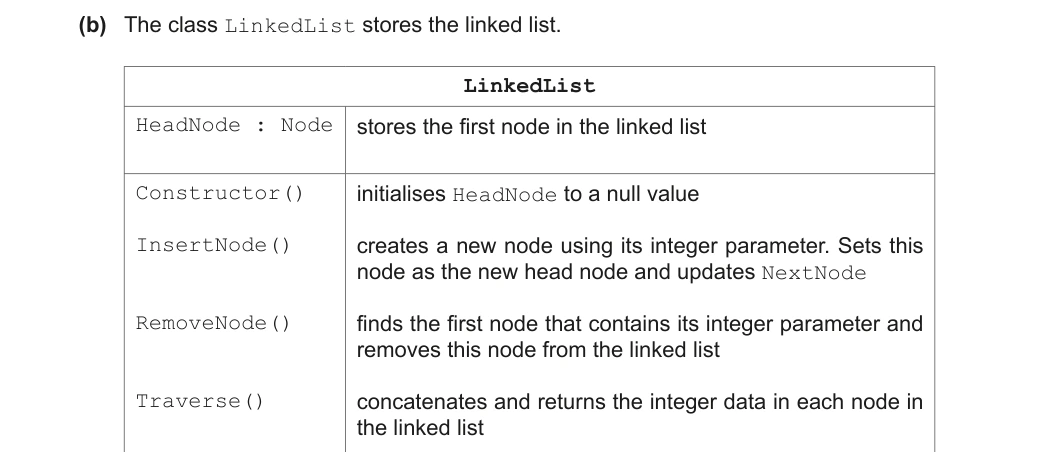
Task: Click the question label (b)
Action: [93, 25]
